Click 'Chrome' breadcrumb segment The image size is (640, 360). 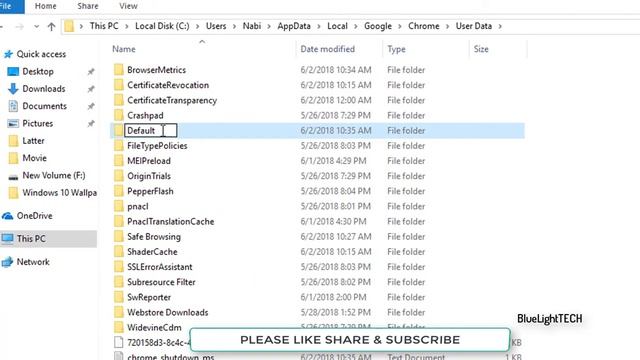(x=424, y=26)
